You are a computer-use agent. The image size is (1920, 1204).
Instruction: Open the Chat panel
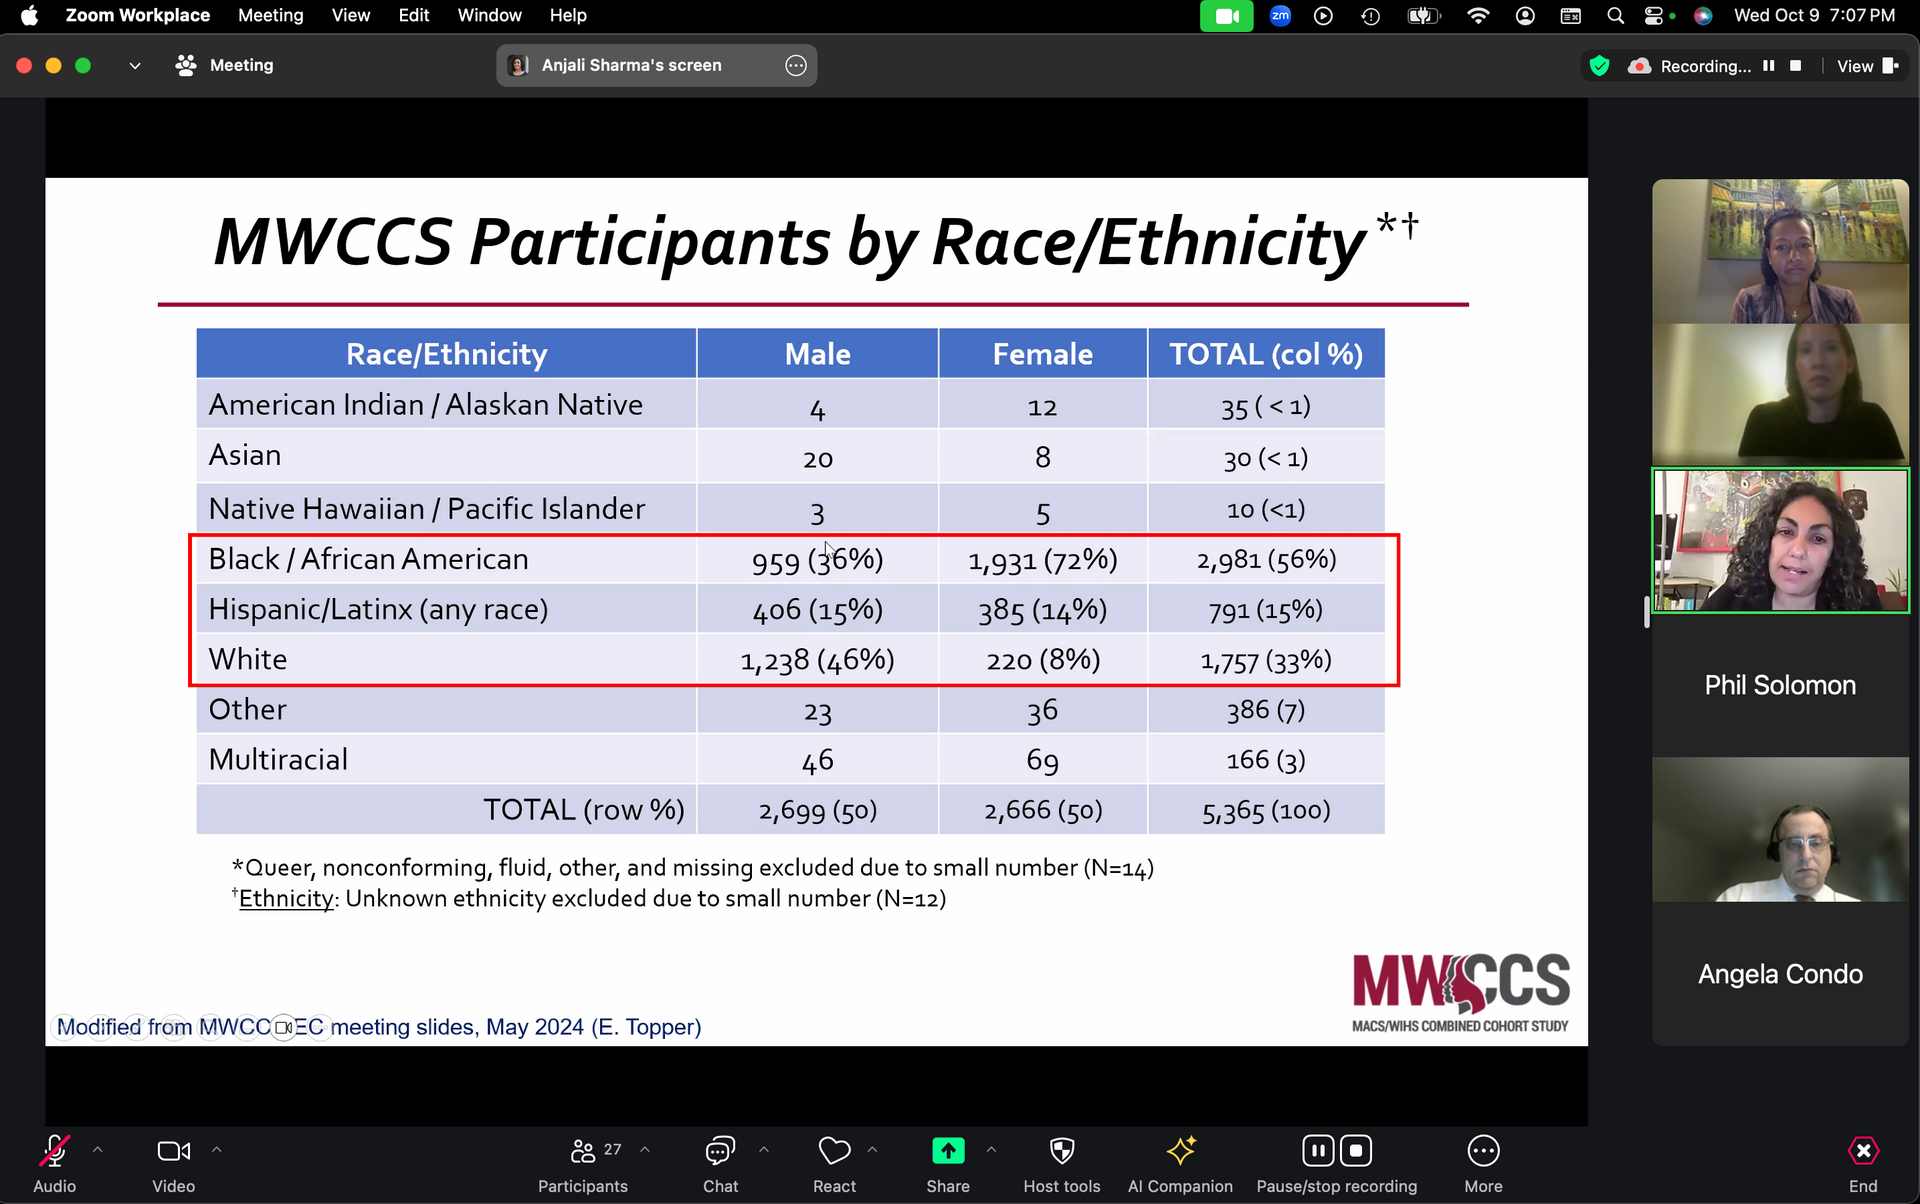[720, 1152]
